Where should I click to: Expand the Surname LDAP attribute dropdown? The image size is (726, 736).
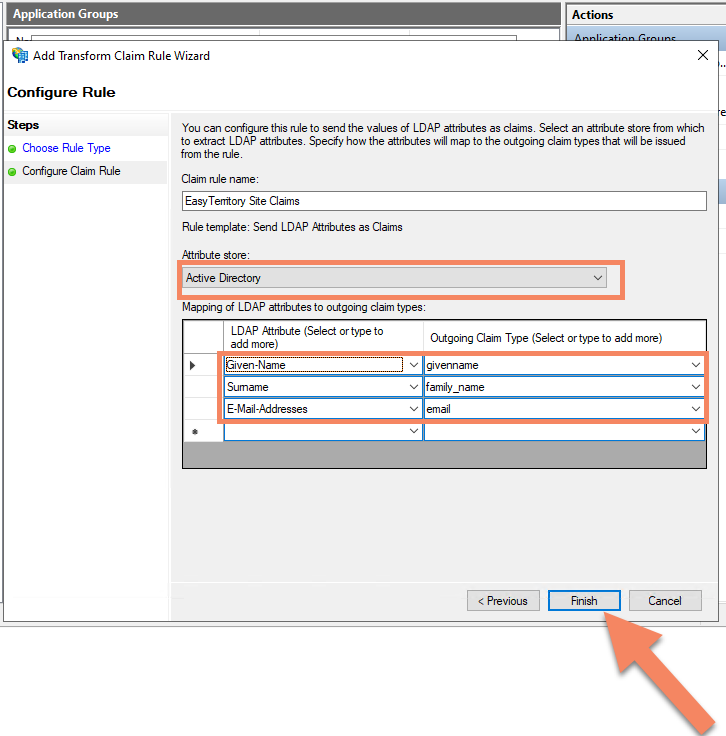pos(413,387)
